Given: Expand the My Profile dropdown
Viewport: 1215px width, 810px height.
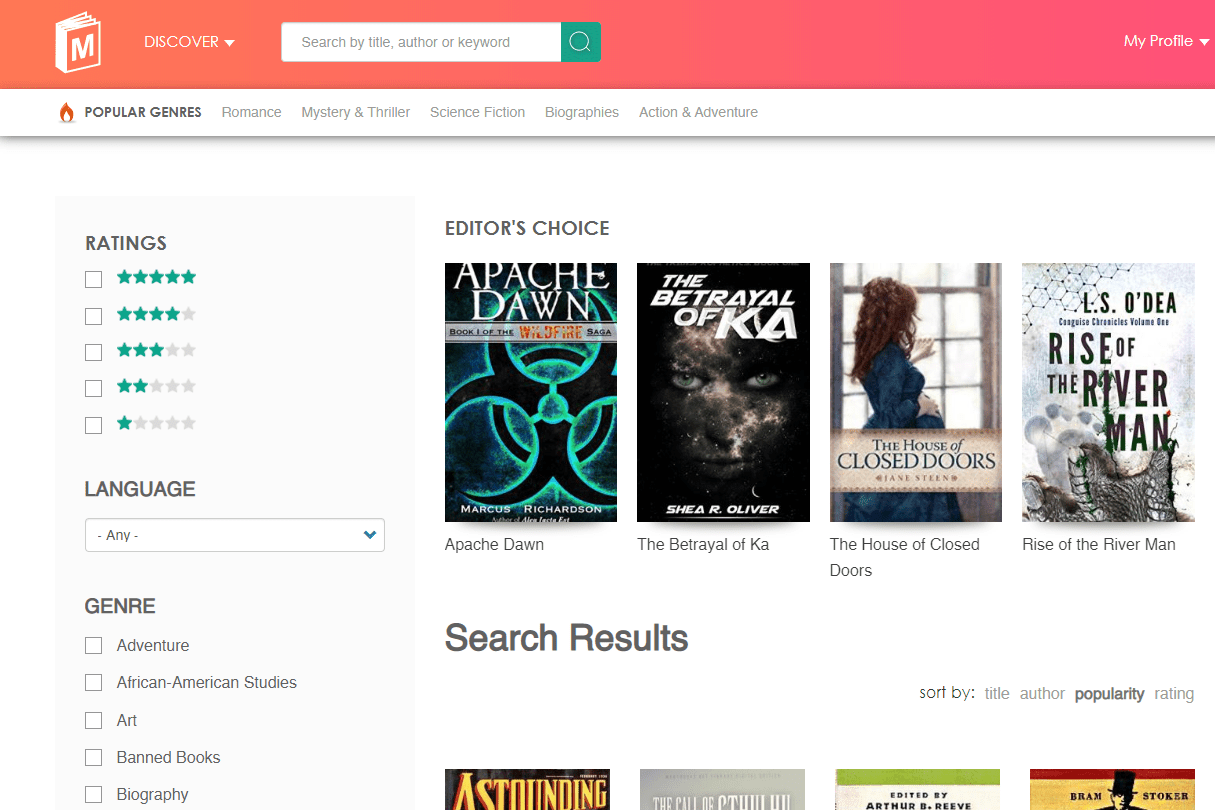Looking at the screenshot, I should click(x=1165, y=41).
